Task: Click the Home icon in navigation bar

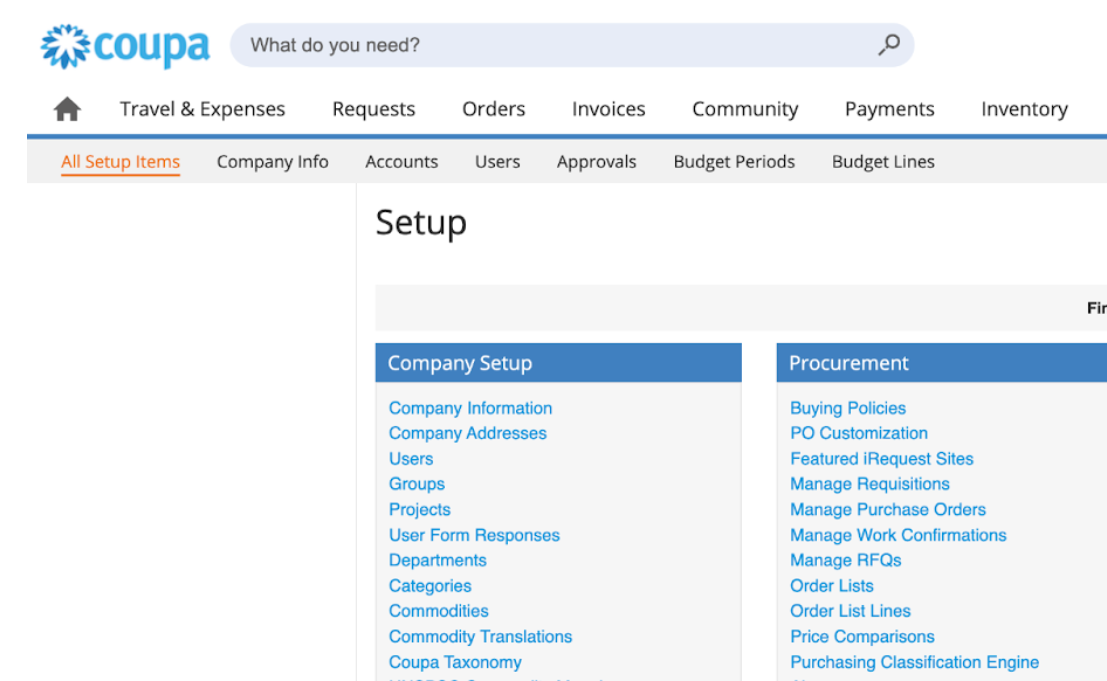Action: click(x=67, y=109)
